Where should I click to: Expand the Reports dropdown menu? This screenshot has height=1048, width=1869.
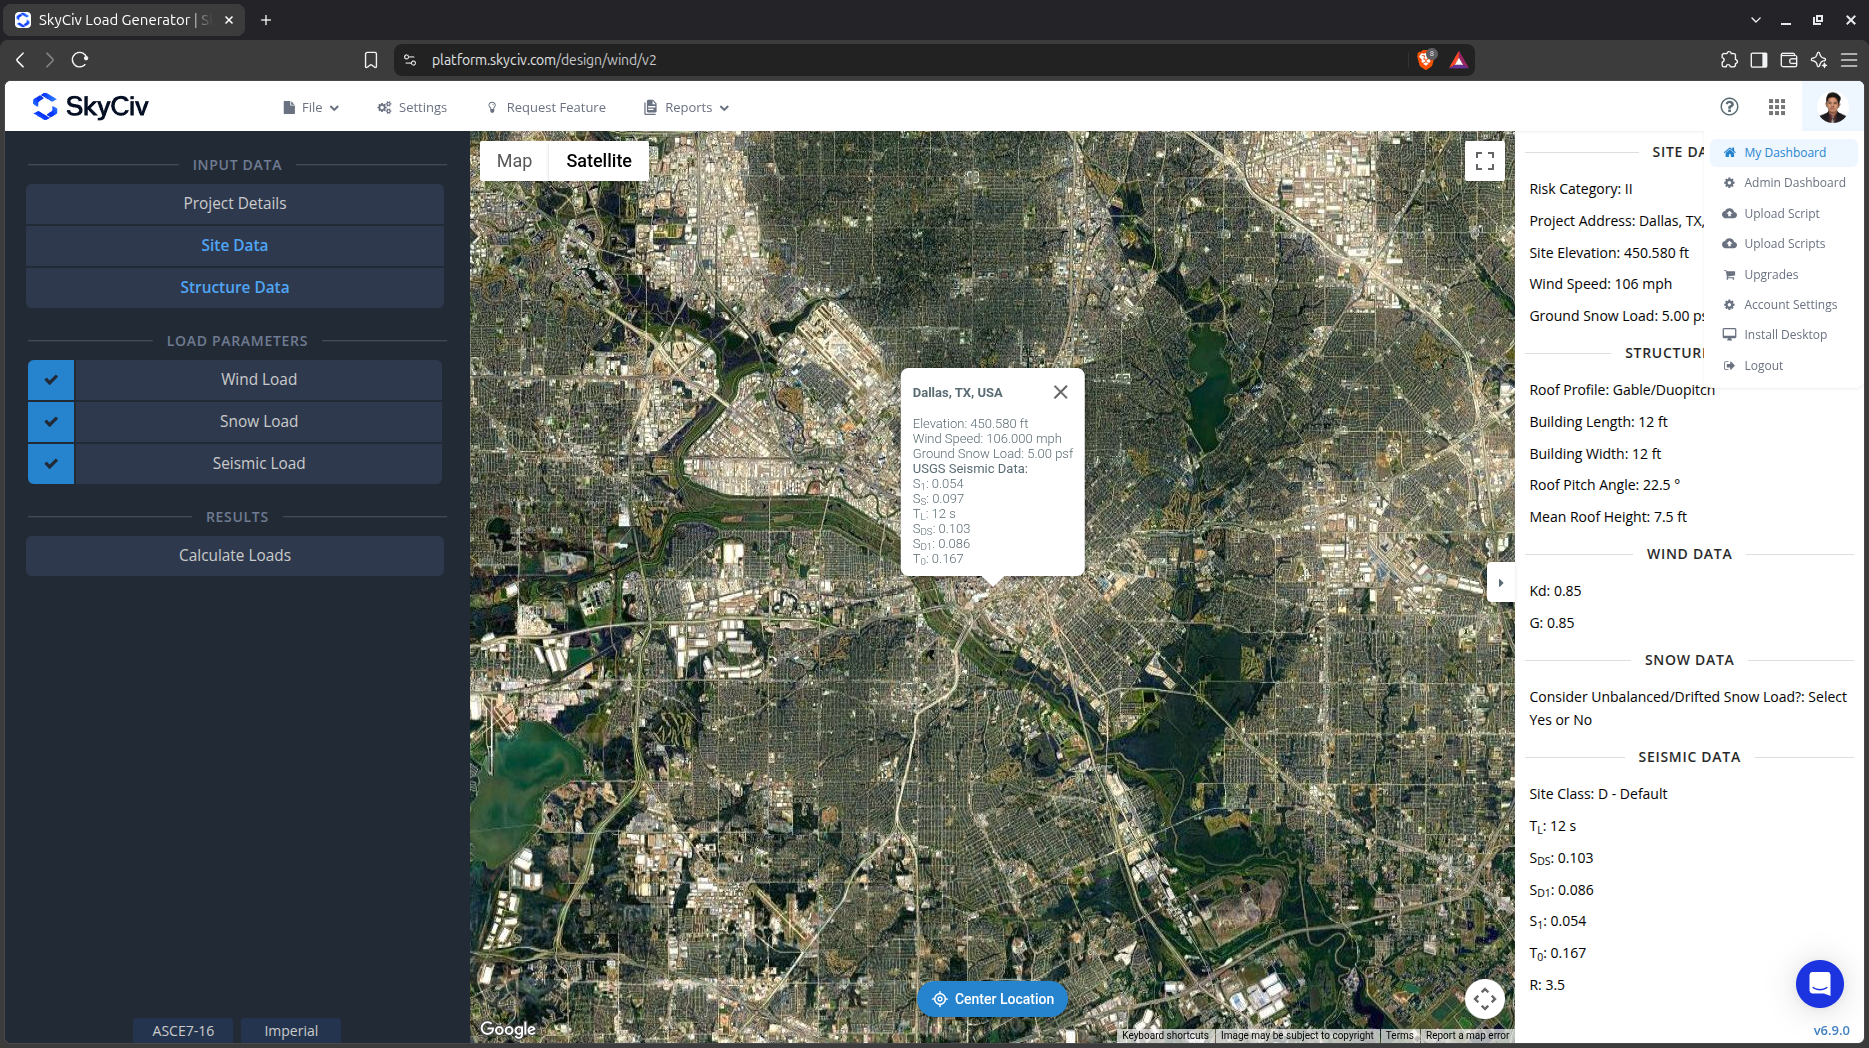pyautogui.click(x=687, y=108)
